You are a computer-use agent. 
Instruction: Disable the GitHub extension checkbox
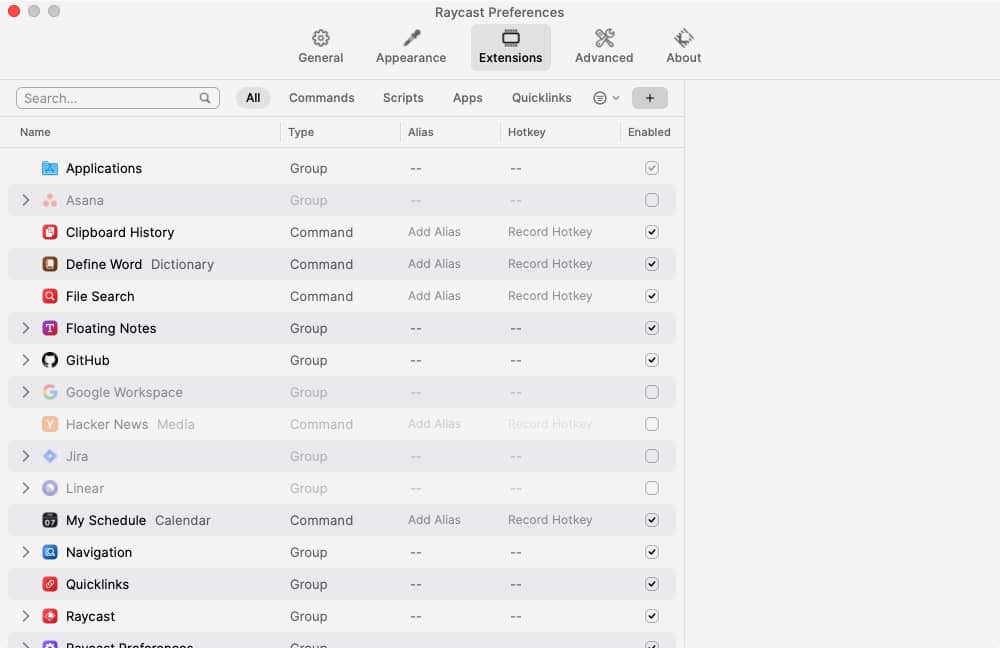[x=651, y=360]
